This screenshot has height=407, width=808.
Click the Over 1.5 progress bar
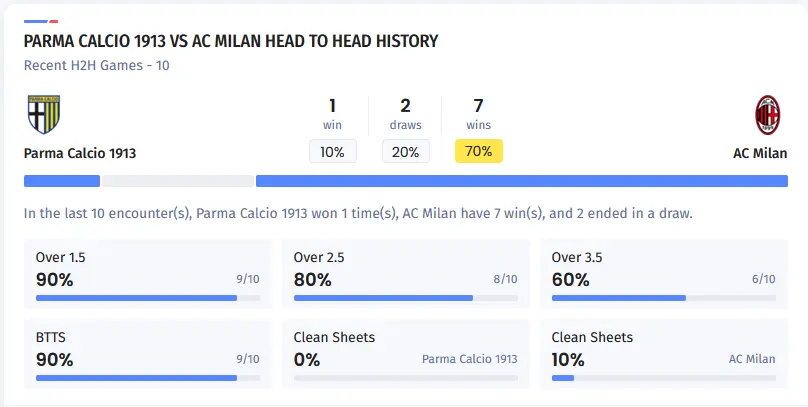pos(147,298)
